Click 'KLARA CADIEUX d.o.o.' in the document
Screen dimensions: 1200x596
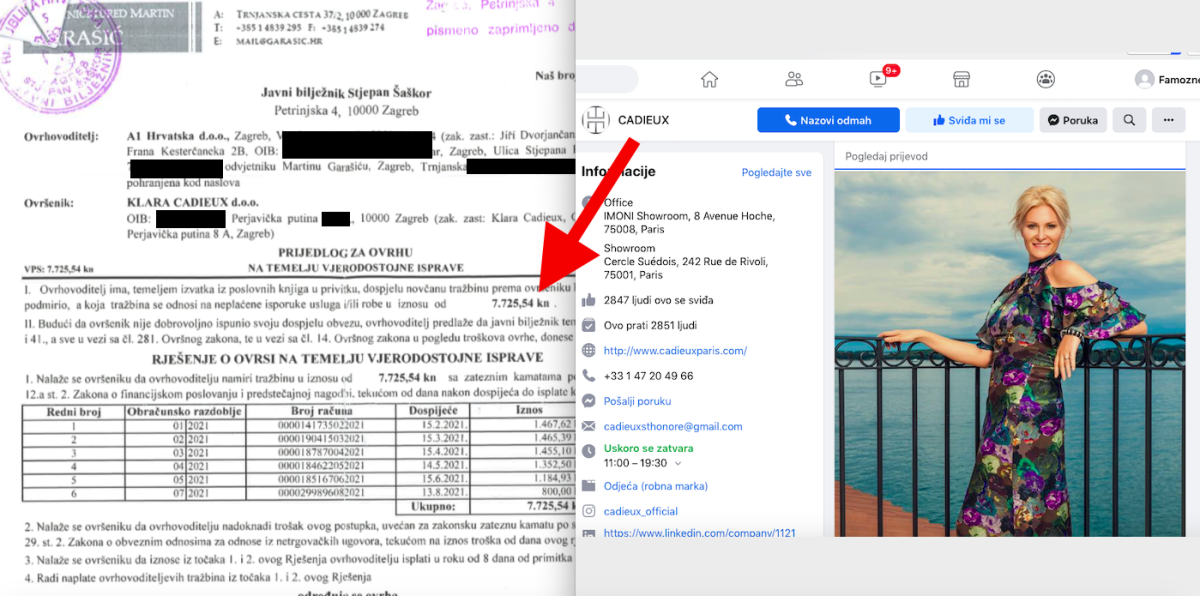194,203
